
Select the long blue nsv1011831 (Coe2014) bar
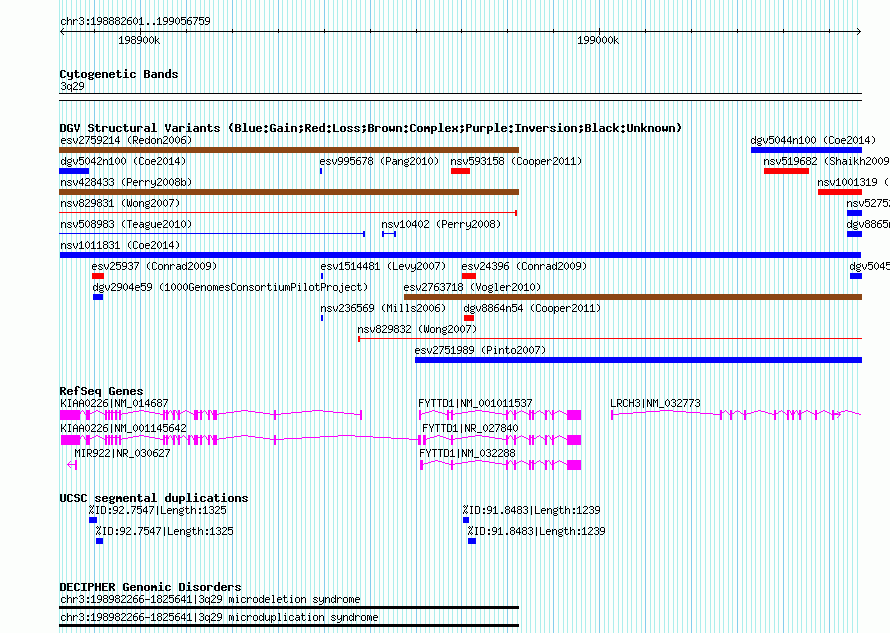[460, 255]
